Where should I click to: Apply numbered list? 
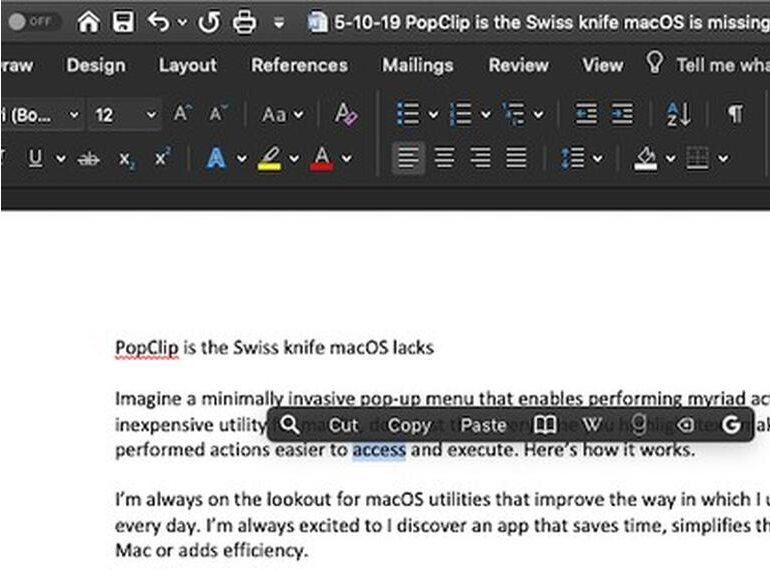click(x=461, y=114)
